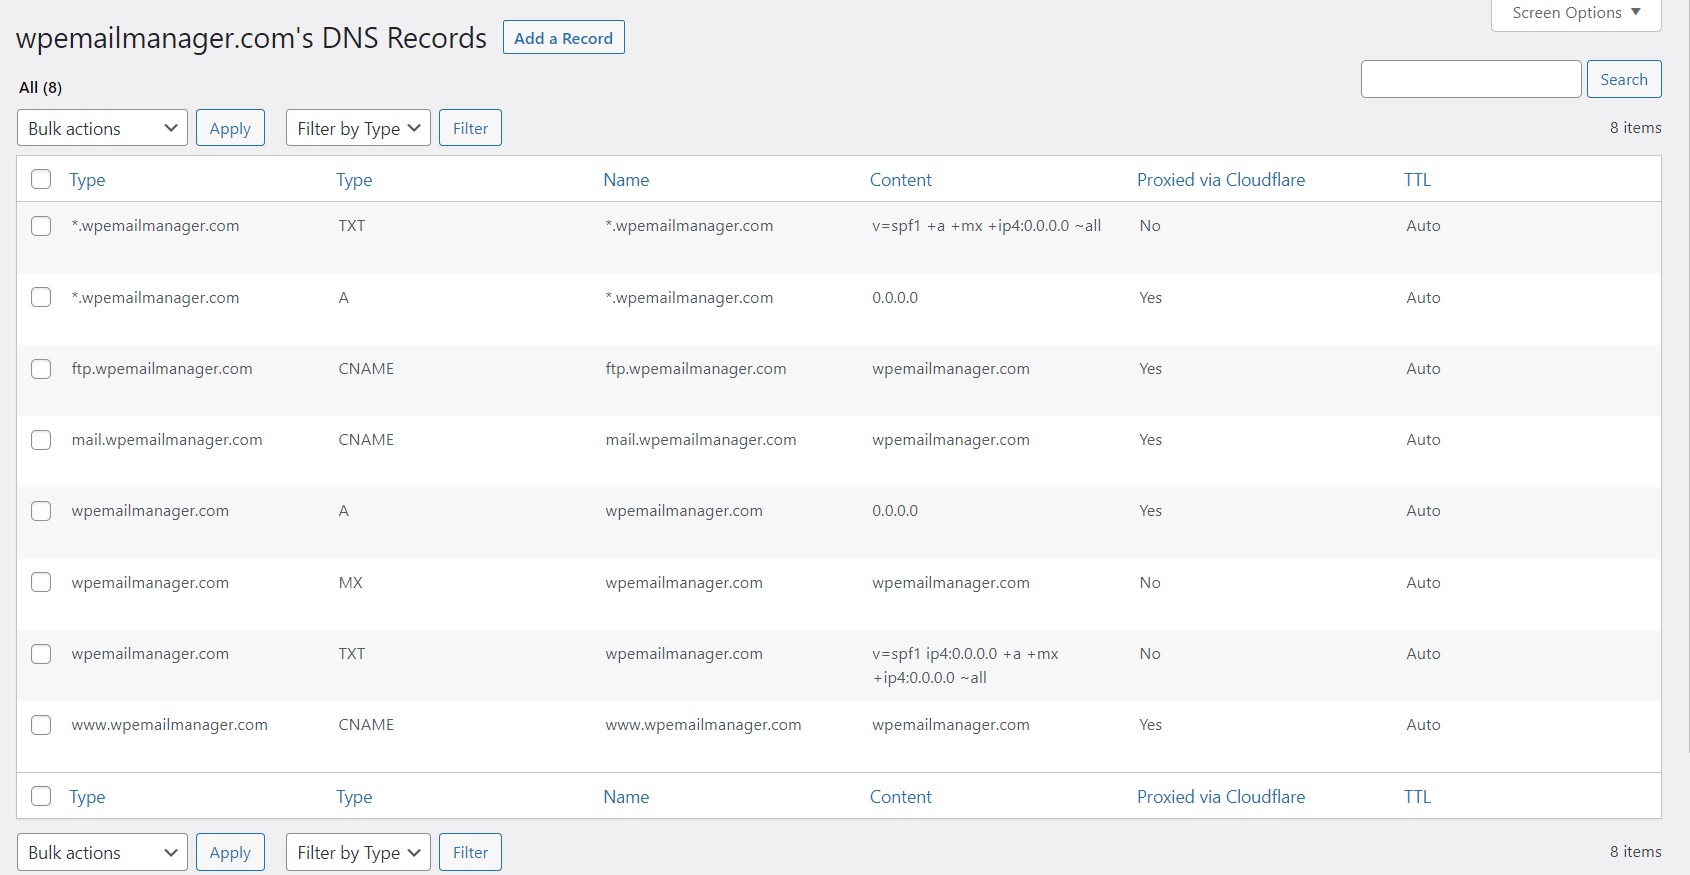Click the ftp.wpemailmanager.com Name cell
The width and height of the screenshot is (1690, 875).
[x=696, y=369]
